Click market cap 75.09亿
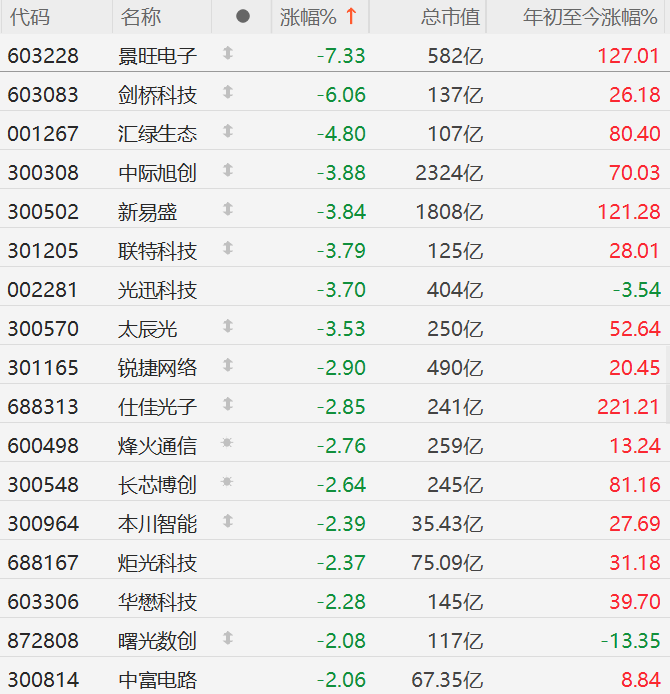 click(447, 563)
